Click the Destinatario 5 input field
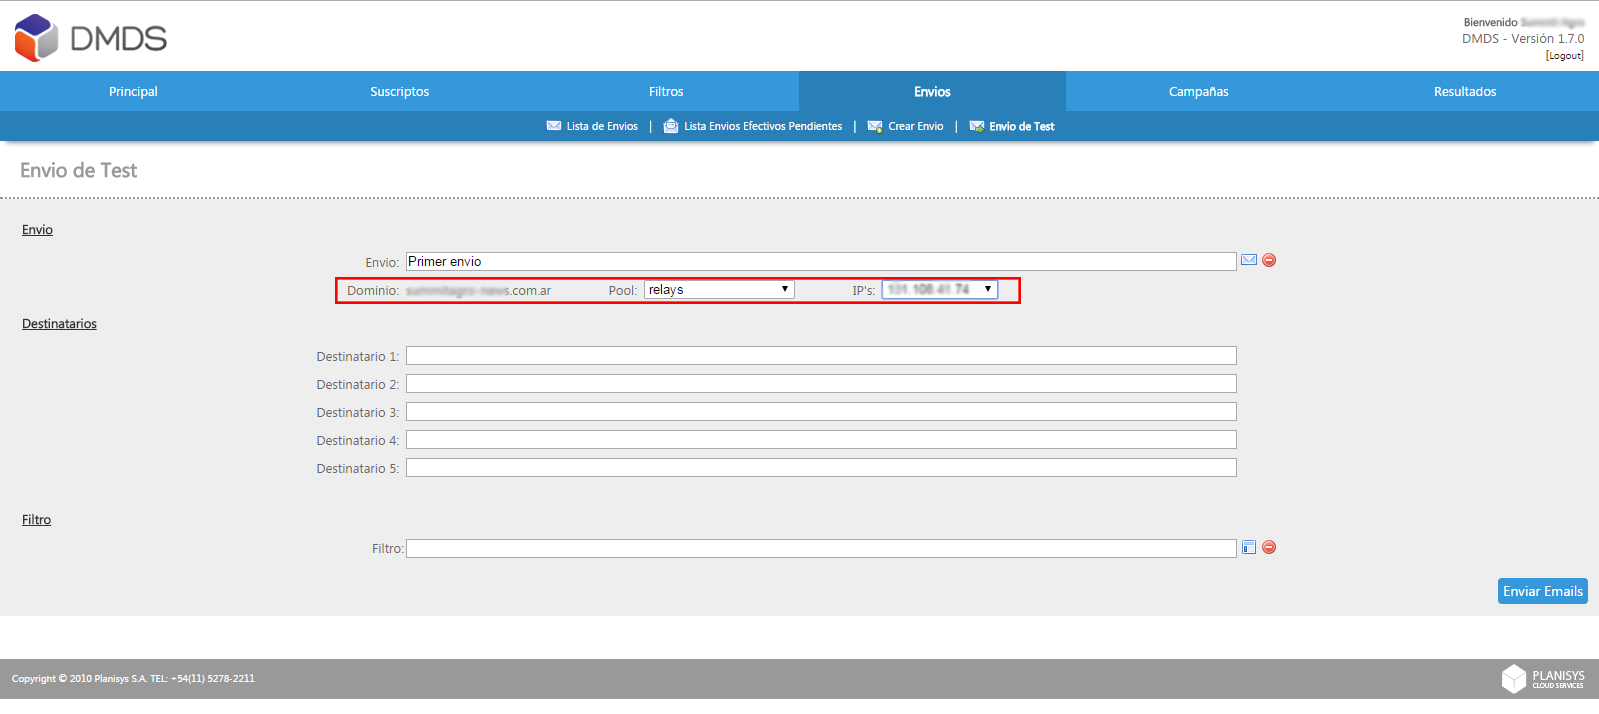 [x=821, y=468]
